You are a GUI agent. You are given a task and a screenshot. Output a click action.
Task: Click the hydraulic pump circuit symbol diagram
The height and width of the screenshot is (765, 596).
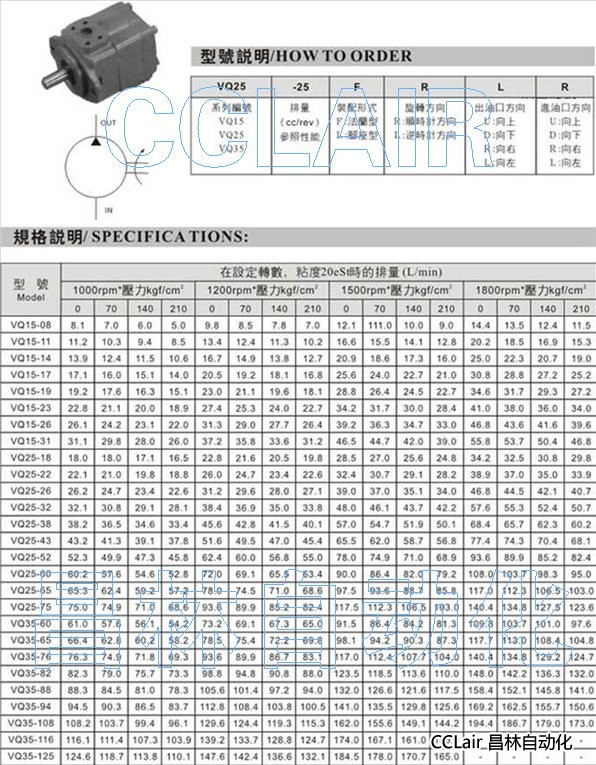pos(105,165)
